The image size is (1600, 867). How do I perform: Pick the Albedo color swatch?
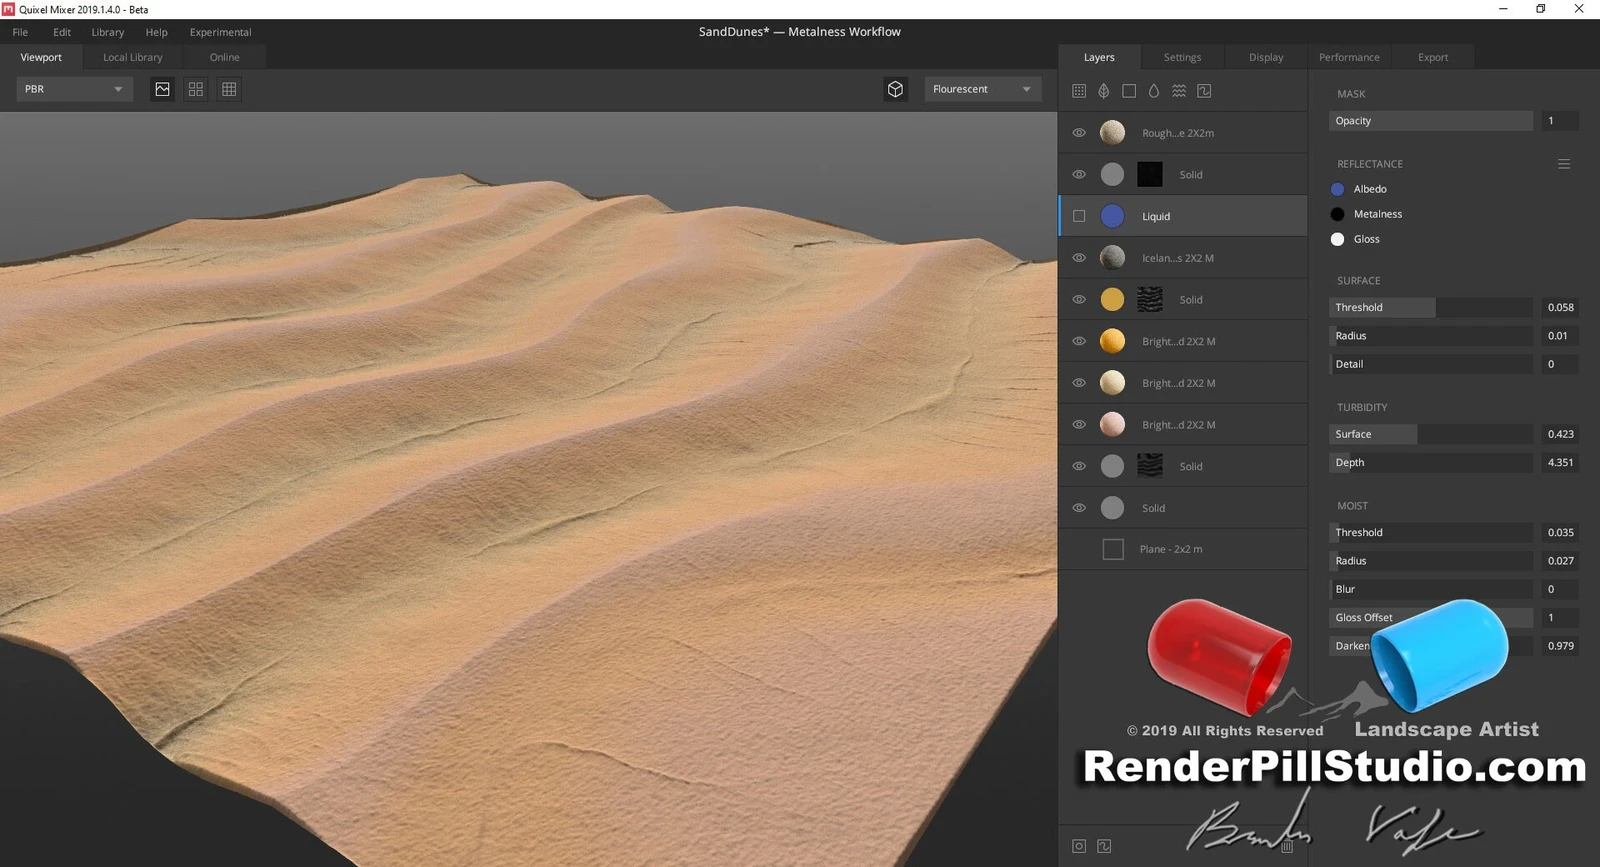1338,189
